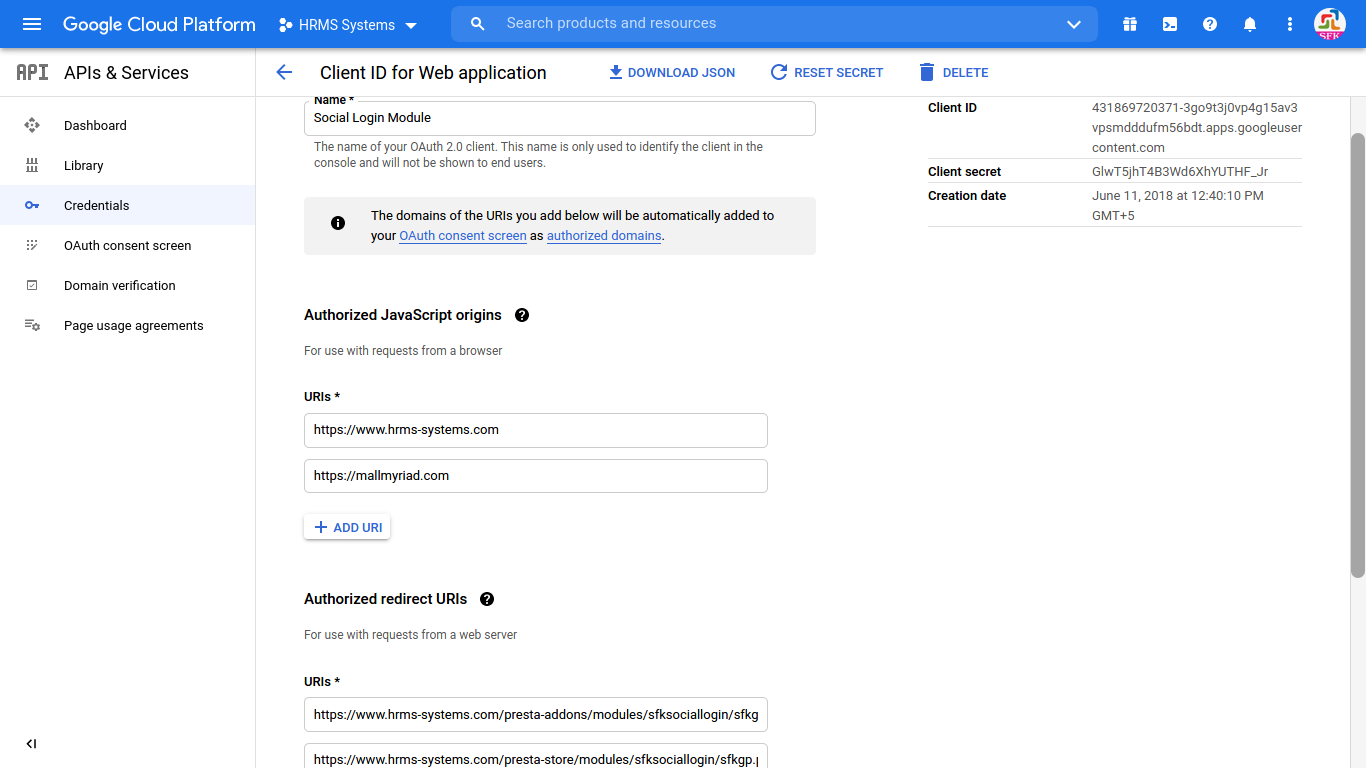Reset the client secret
Image resolution: width=1366 pixels, height=768 pixels.
pos(827,73)
